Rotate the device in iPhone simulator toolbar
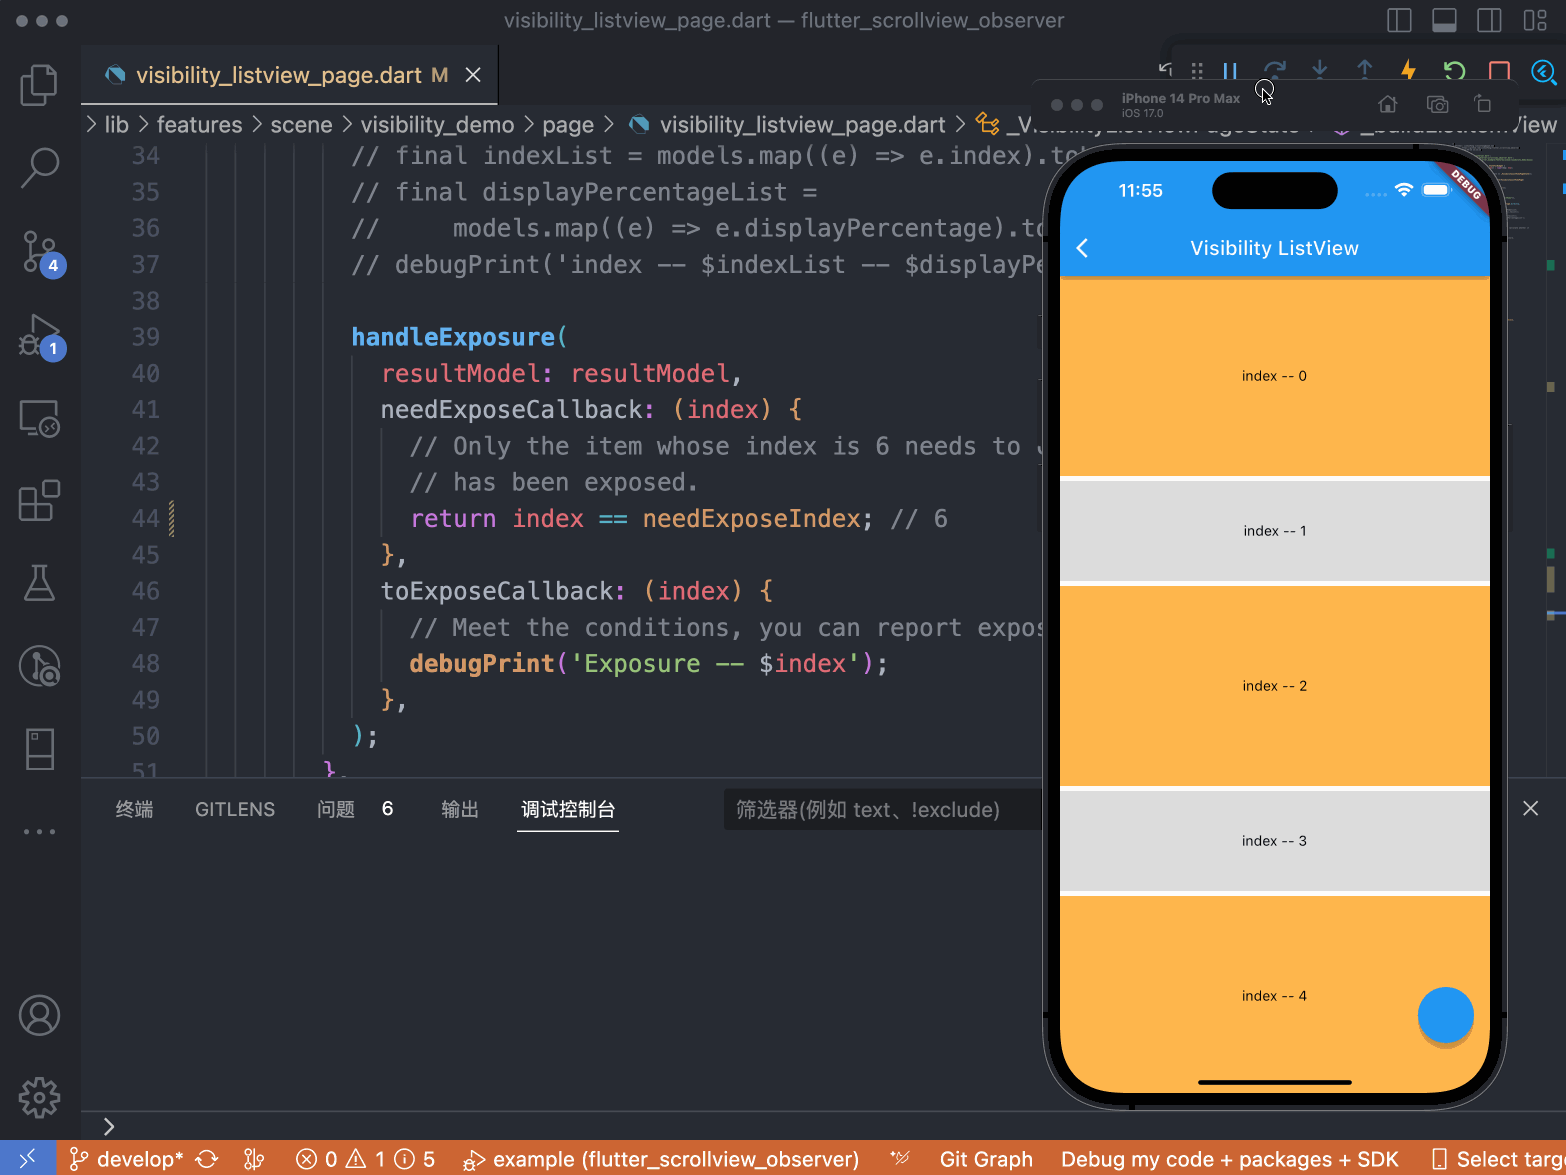This screenshot has width=1566, height=1175. 1483,104
